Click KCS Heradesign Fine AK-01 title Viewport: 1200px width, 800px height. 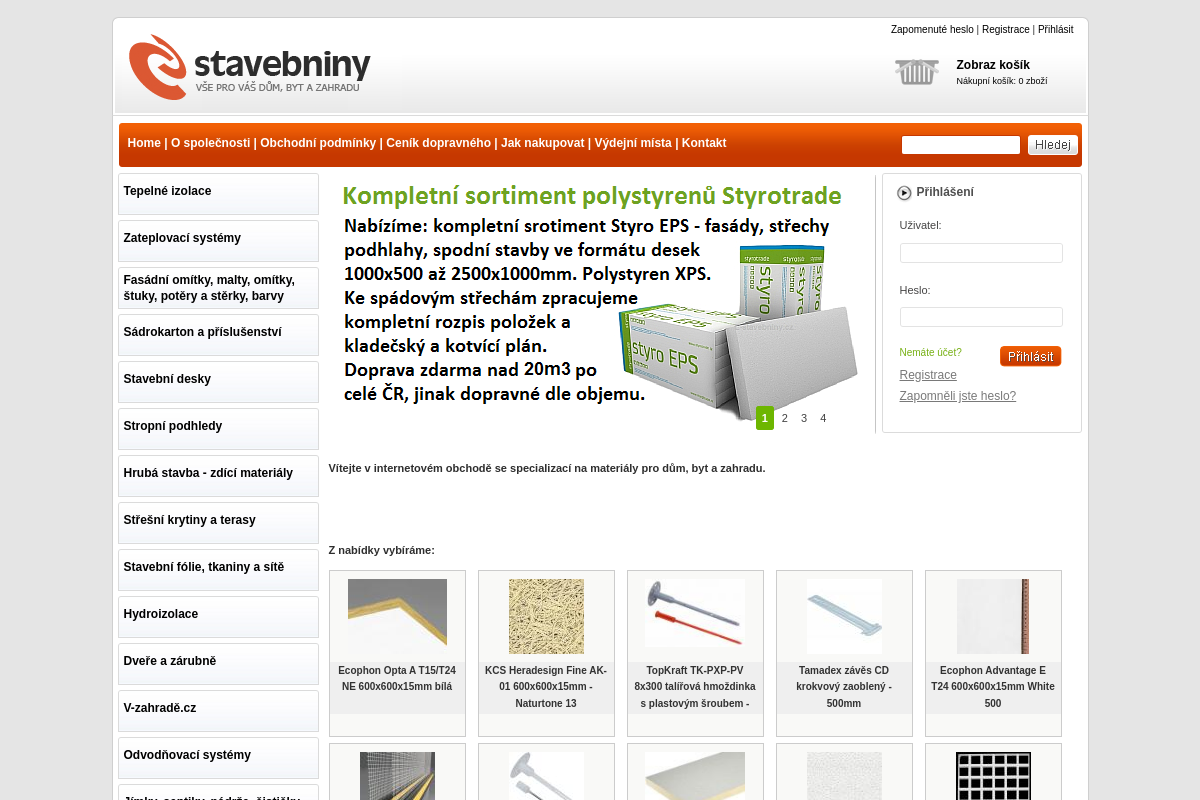546,687
